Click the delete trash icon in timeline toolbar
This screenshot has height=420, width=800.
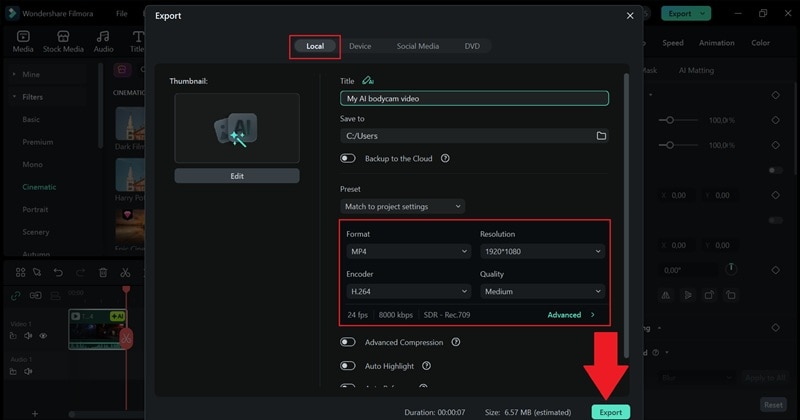(103, 273)
